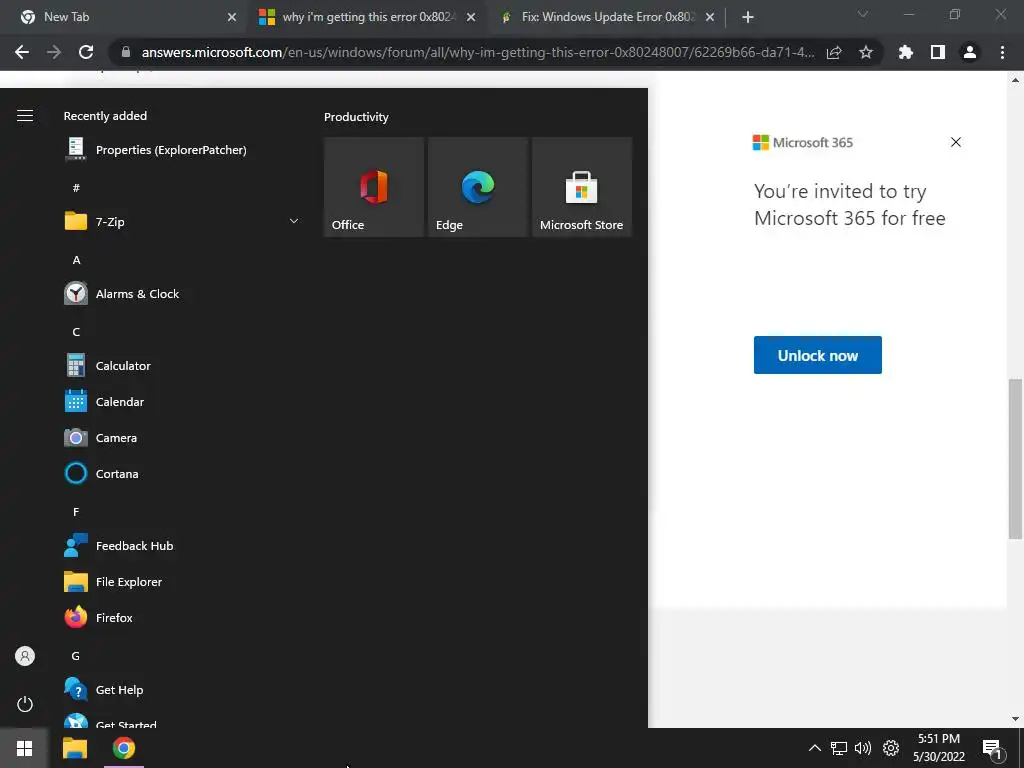Open the Chrome tab search dropdown
Image resolution: width=1024 pixels, height=768 pixels.
click(863, 14)
